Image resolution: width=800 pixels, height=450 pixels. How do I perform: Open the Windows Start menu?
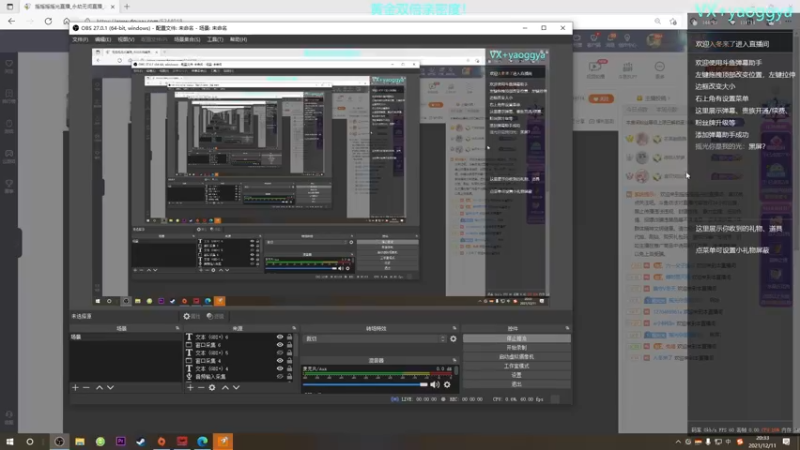[x=10, y=441]
